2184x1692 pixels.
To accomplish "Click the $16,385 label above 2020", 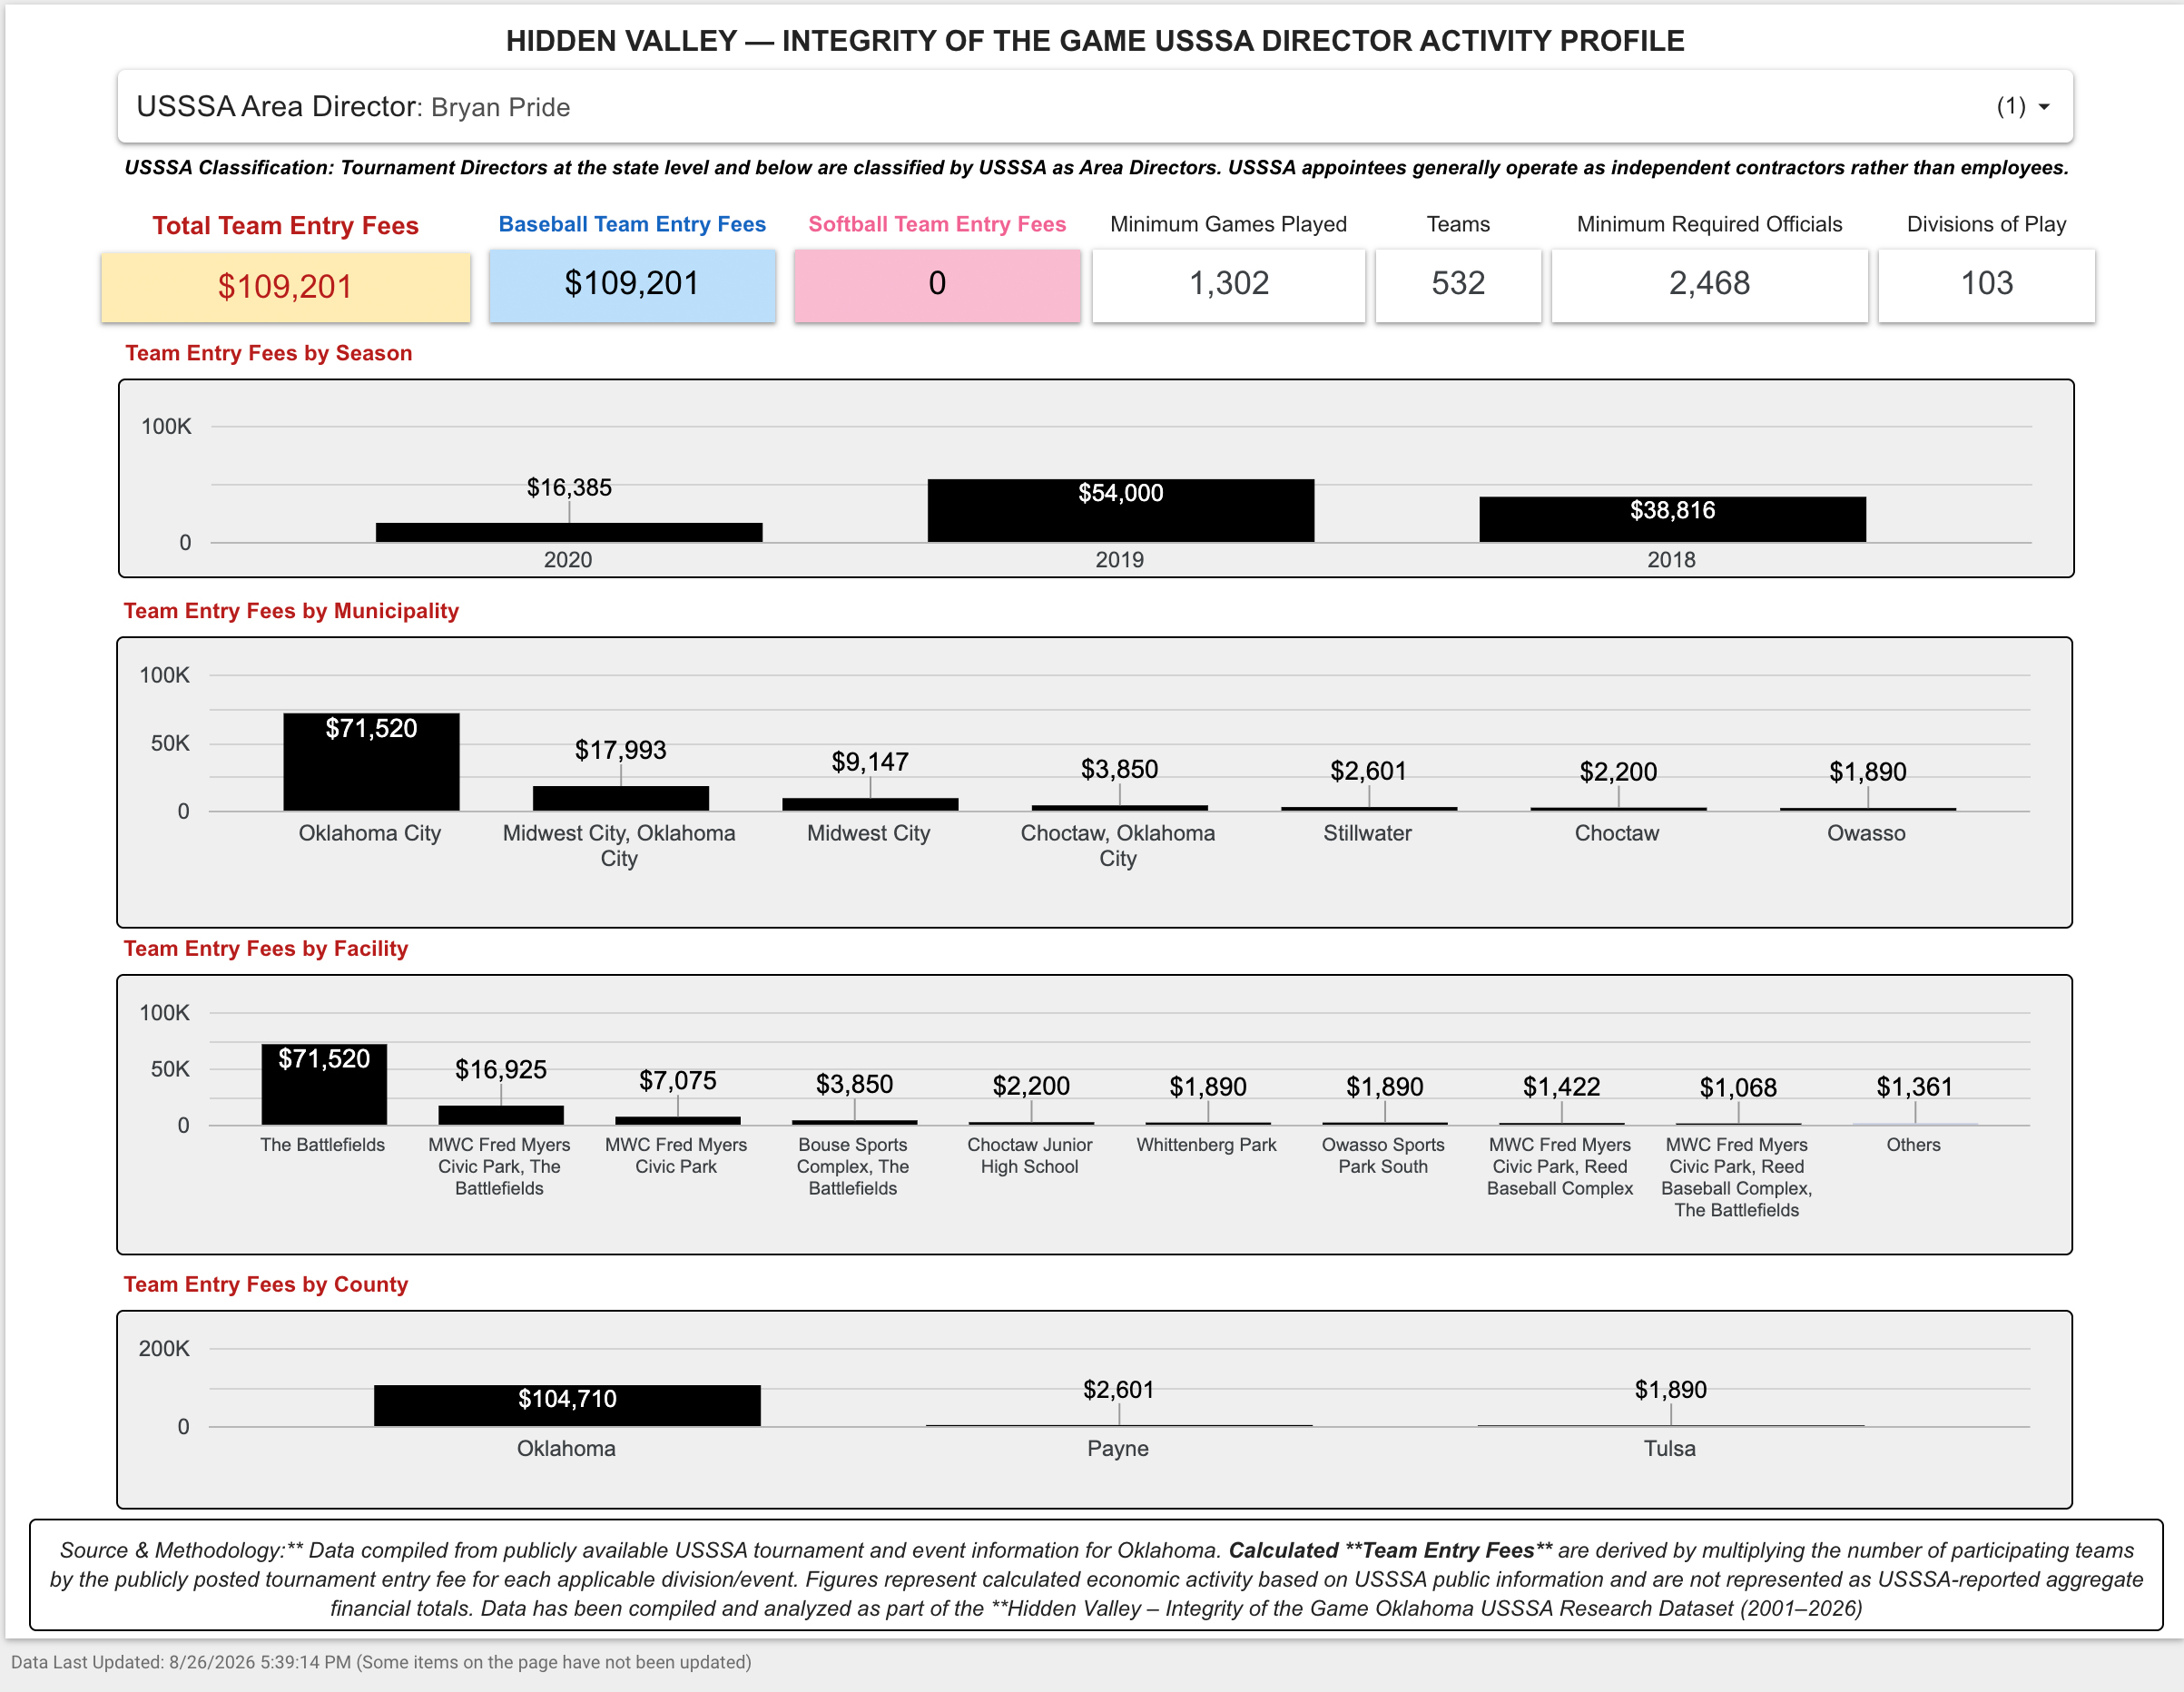I will 569,488.
